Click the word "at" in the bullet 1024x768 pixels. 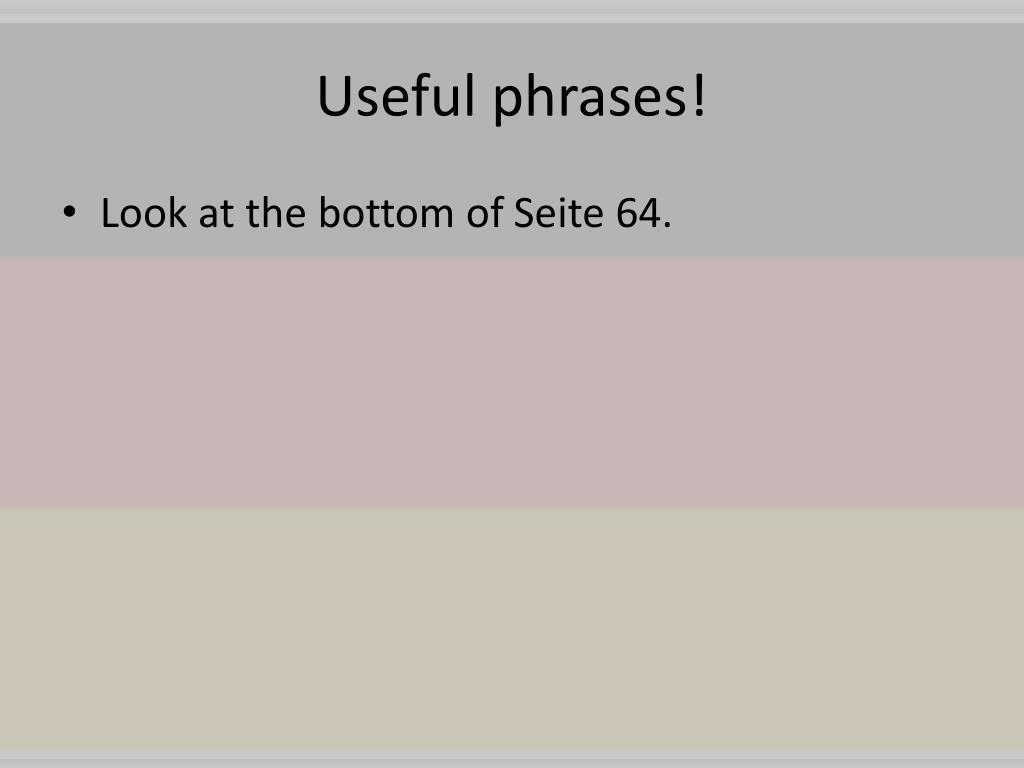click(x=216, y=214)
